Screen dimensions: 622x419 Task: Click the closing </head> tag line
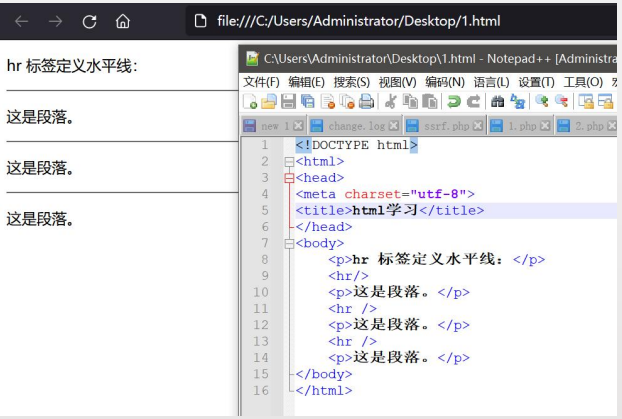click(x=323, y=227)
